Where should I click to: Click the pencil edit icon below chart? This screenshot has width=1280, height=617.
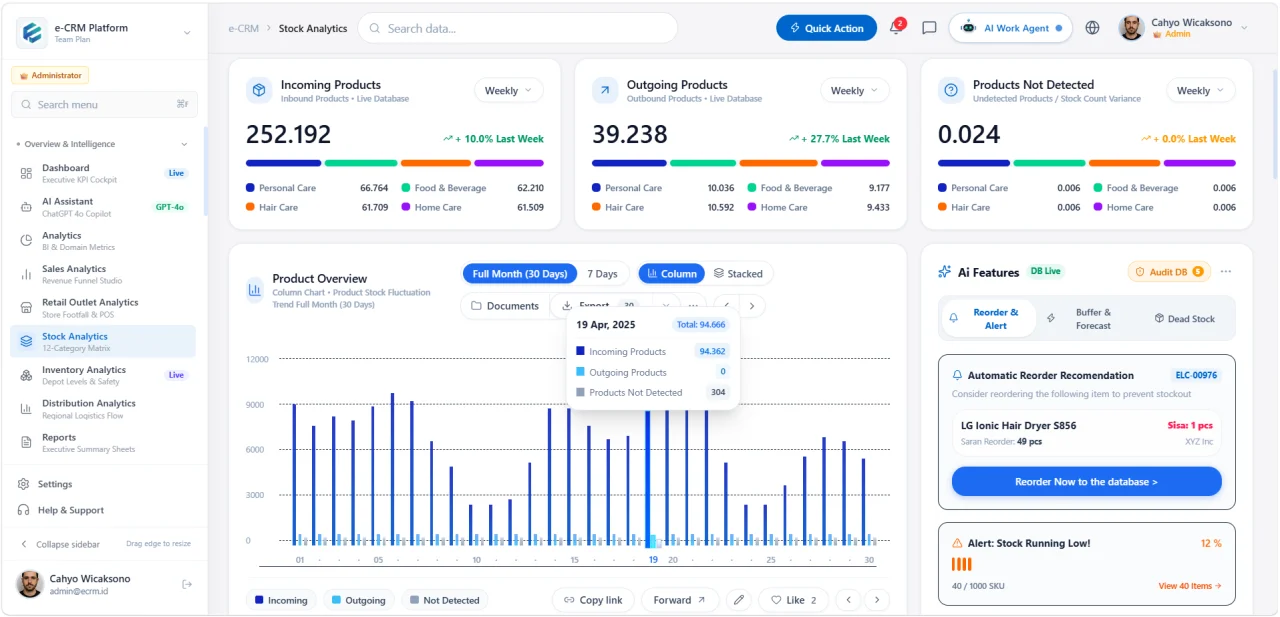[739, 600]
